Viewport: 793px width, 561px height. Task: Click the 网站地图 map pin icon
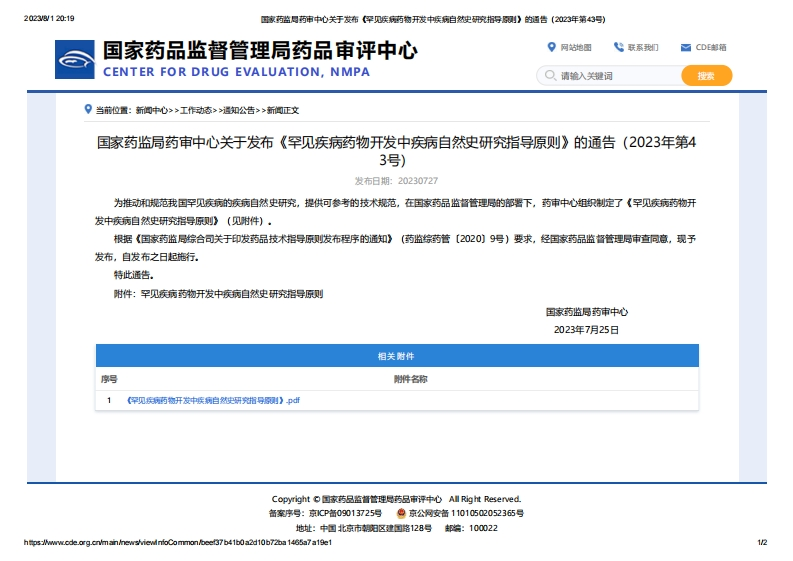551,47
